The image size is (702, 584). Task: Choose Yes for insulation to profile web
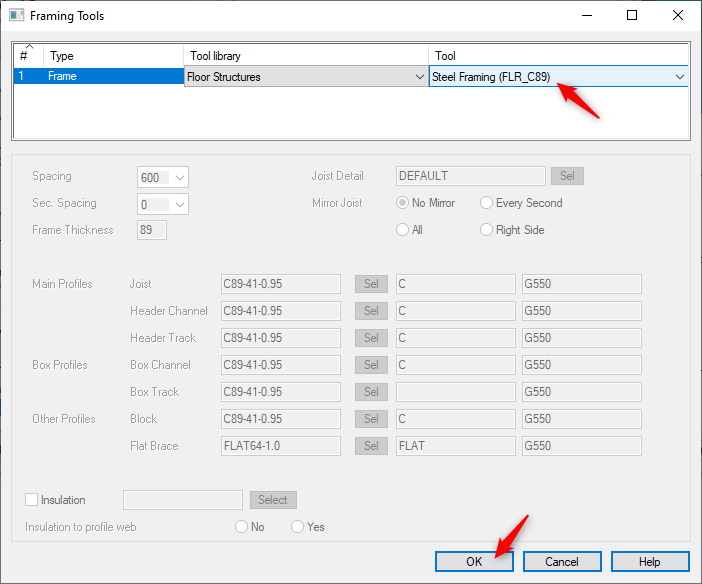(x=297, y=527)
